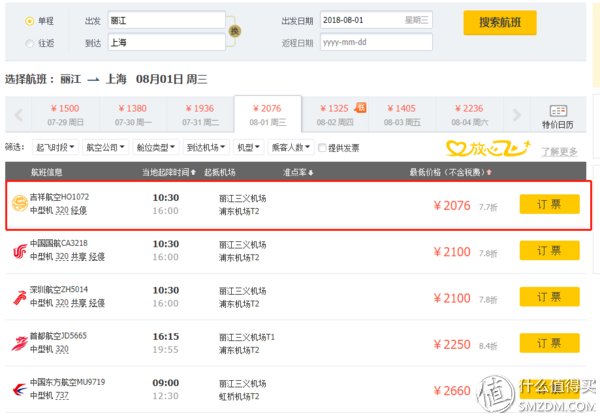Image resolution: width=600 pixels, height=418 pixels.
Task: Click the 16:15 departure time
Action: (166, 336)
